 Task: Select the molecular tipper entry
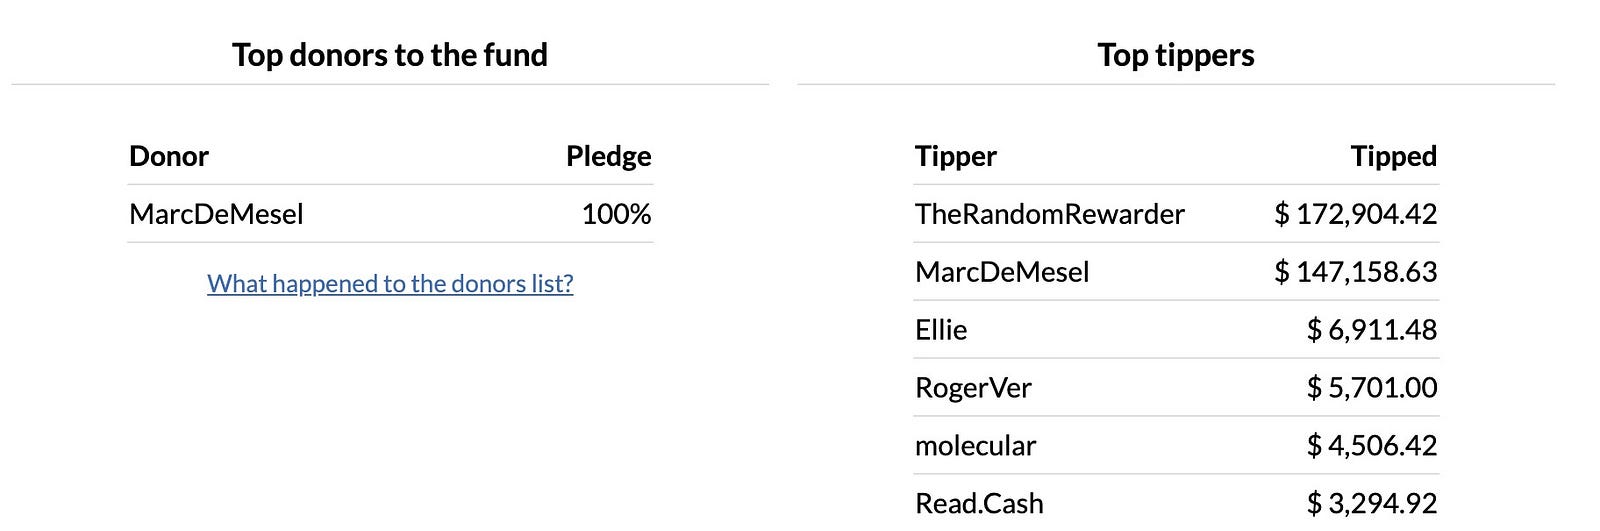(975, 446)
